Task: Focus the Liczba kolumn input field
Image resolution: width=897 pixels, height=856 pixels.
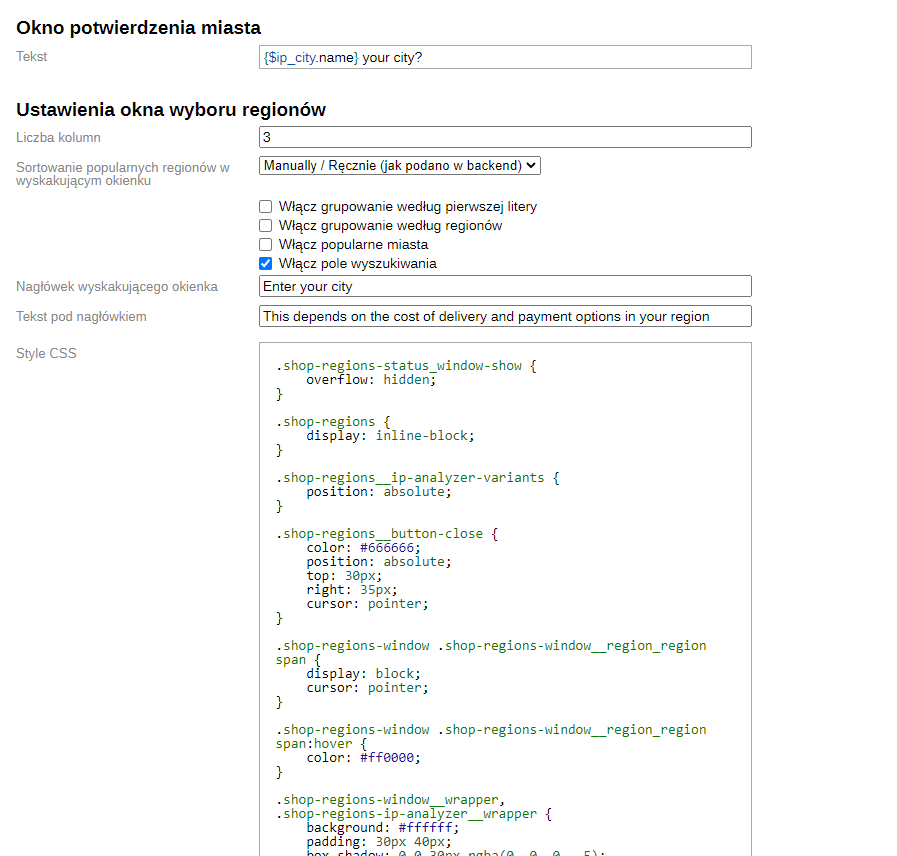Action: [504, 138]
